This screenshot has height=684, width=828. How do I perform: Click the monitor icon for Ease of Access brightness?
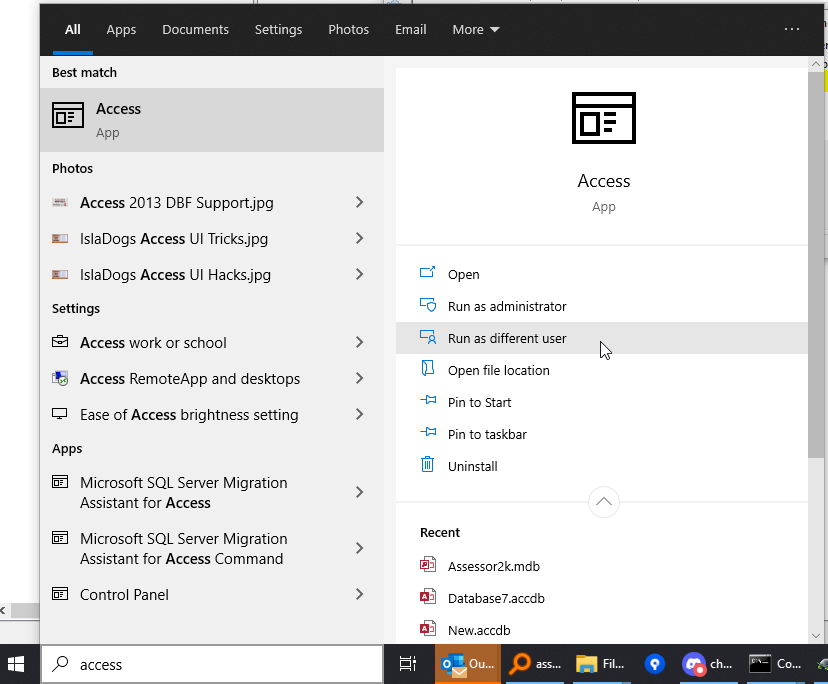[60, 414]
